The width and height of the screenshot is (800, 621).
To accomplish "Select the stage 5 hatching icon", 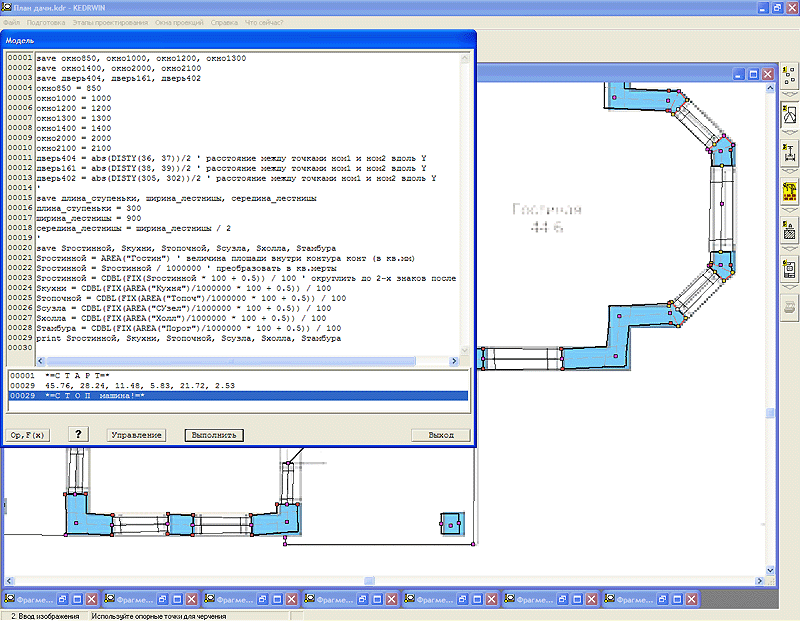I will (789, 230).
